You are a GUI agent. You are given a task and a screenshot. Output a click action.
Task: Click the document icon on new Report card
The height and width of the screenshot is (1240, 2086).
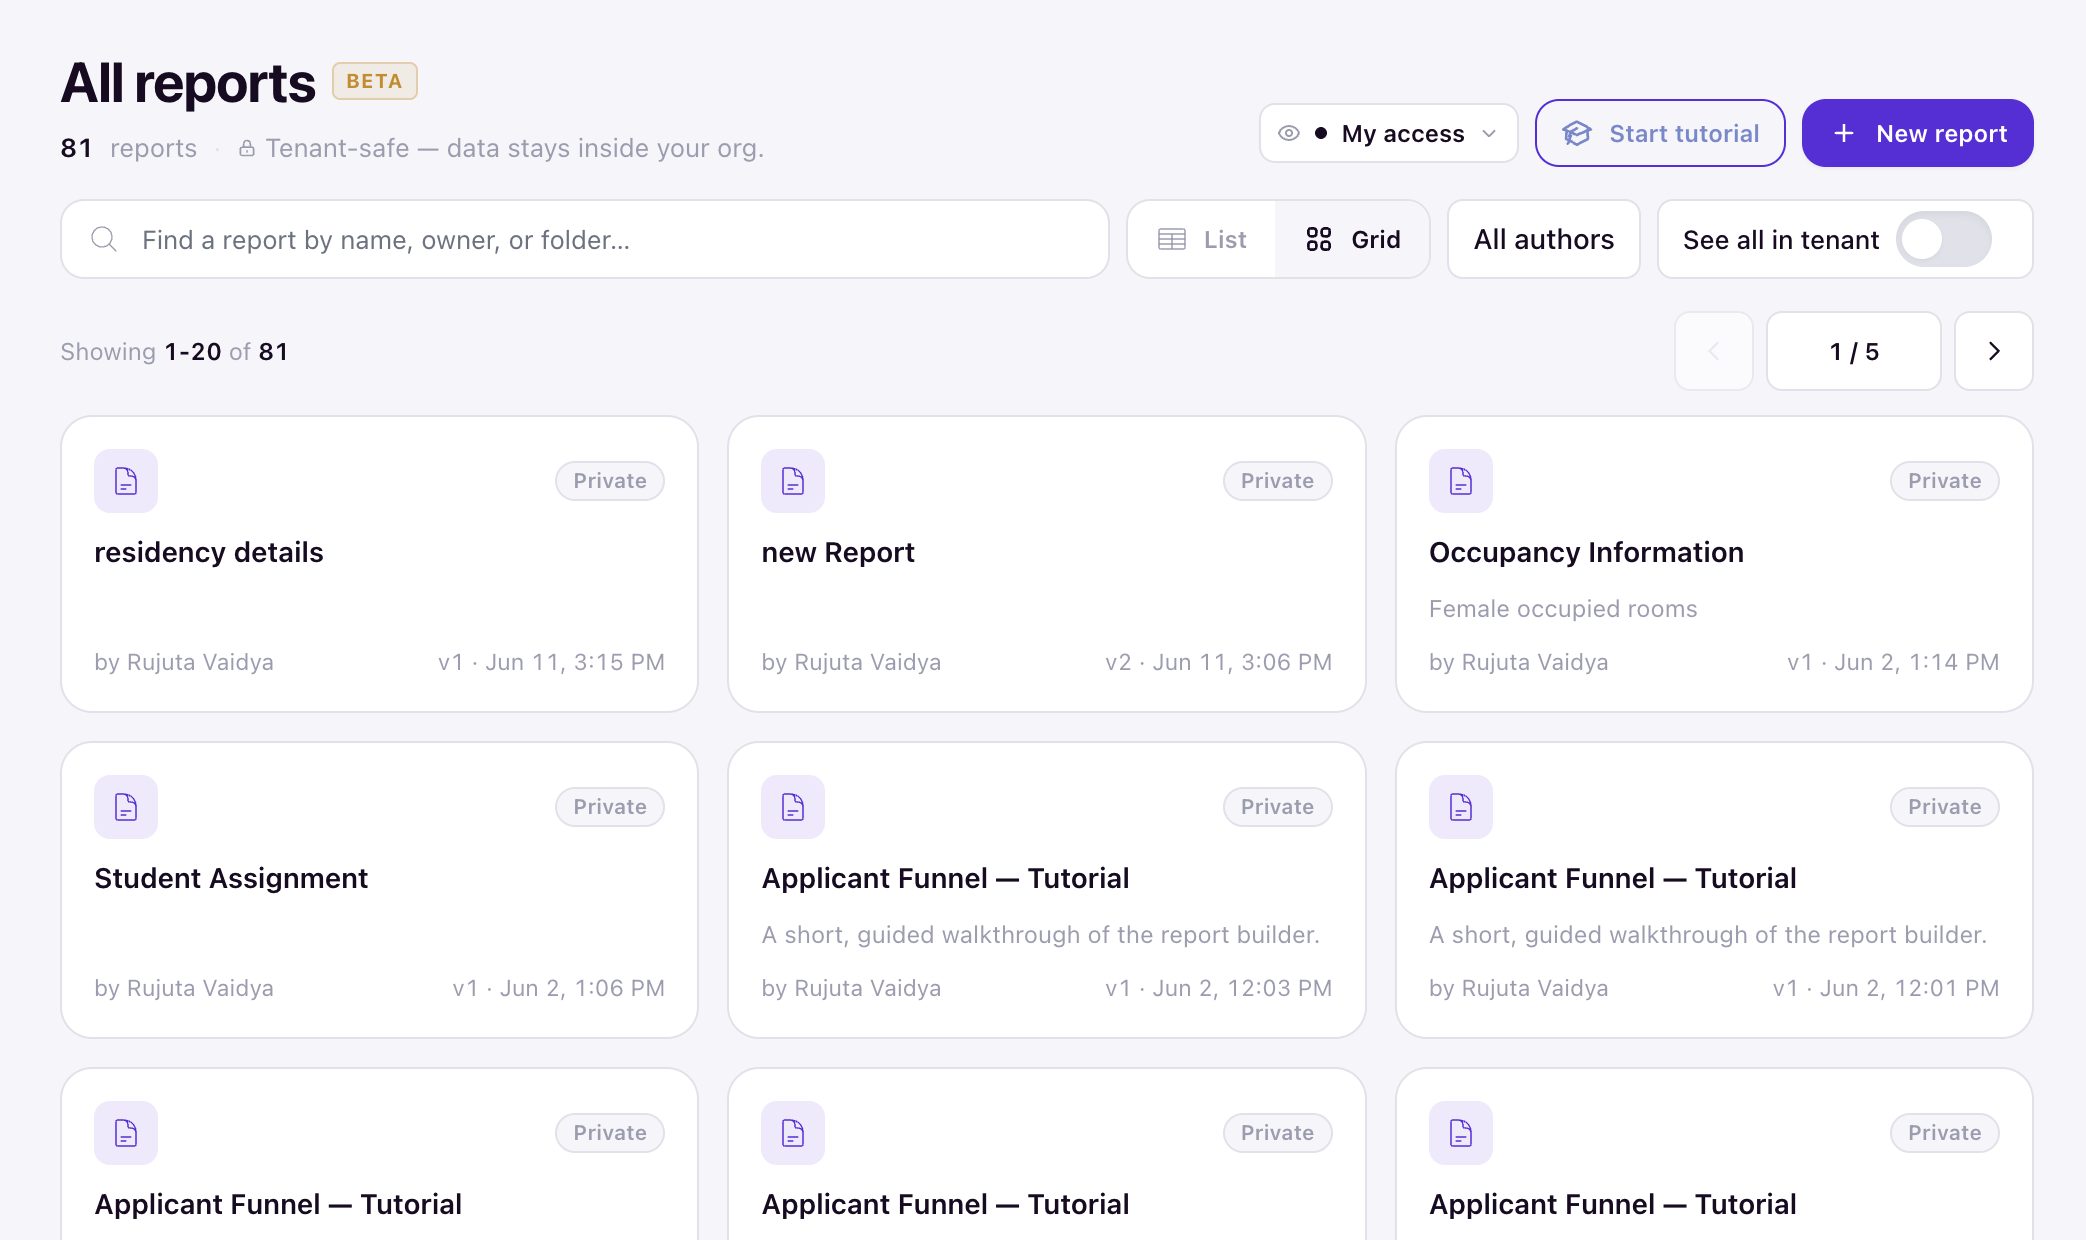[x=793, y=481]
